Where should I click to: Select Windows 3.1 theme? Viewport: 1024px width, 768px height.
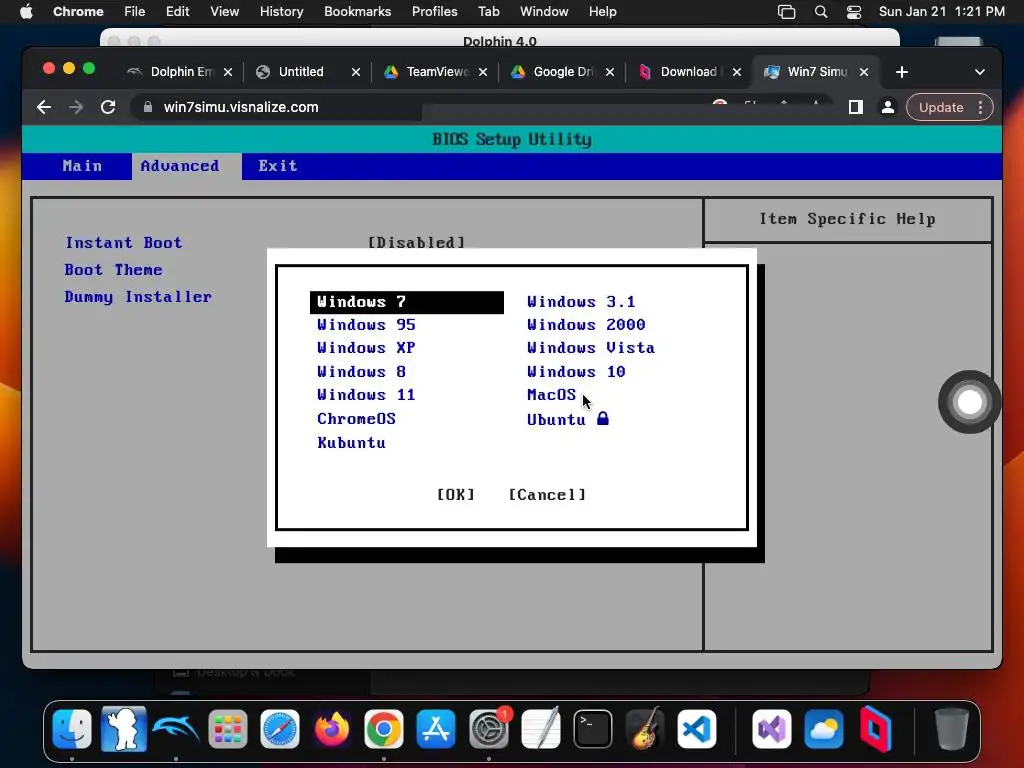[581, 302]
